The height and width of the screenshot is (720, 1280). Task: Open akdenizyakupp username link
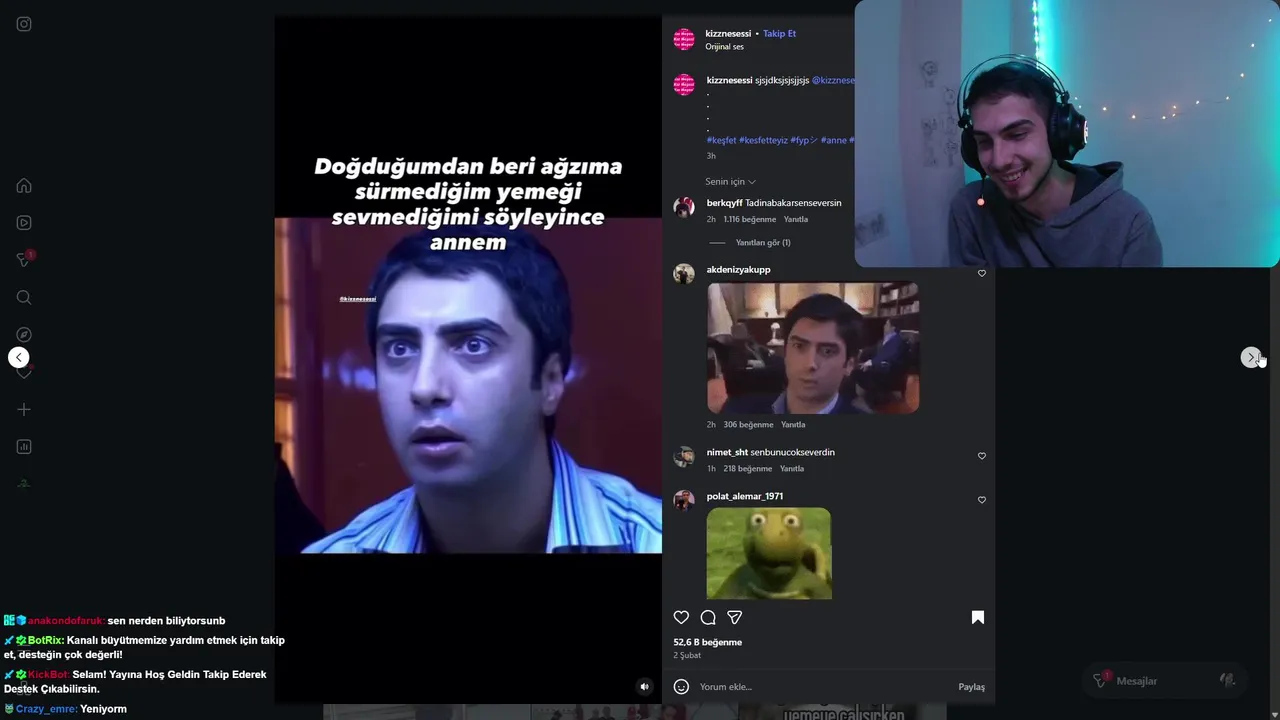pos(739,270)
